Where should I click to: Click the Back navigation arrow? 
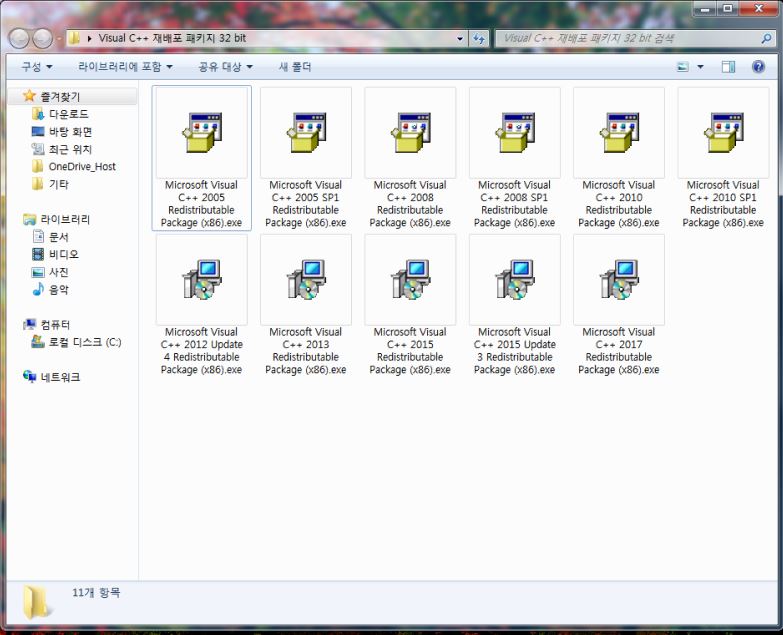(x=19, y=38)
